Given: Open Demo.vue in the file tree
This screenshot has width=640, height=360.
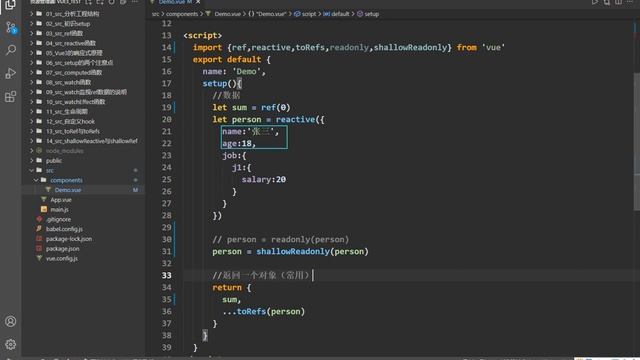Looking at the screenshot, I should (x=83, y=190).
